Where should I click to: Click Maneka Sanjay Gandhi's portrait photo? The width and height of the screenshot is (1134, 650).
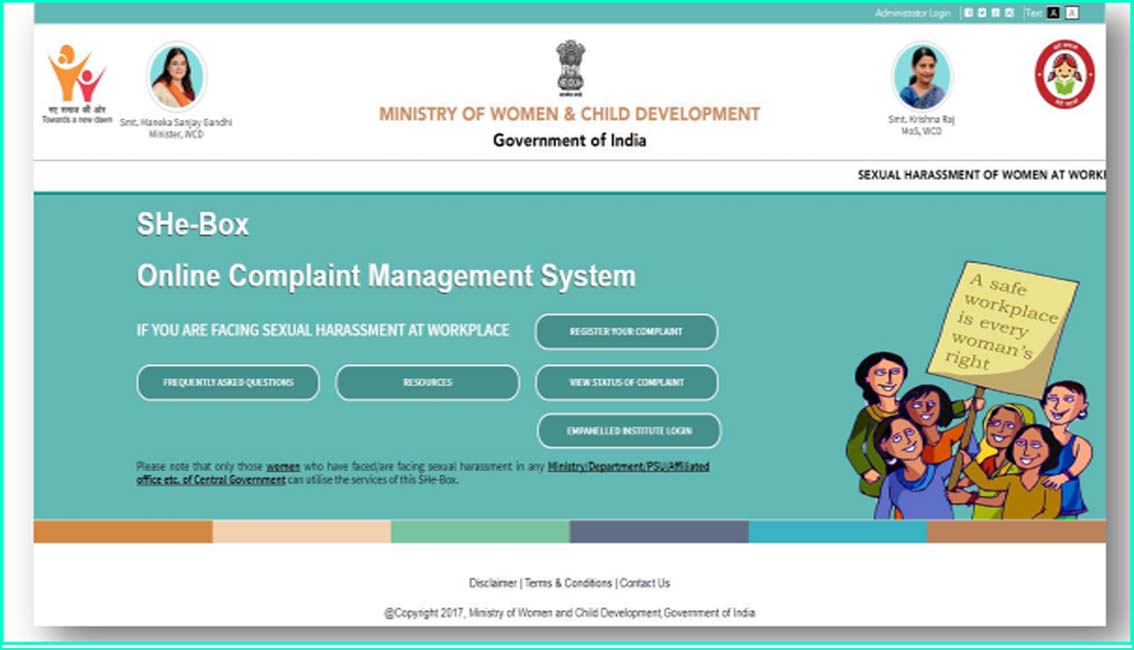coord(176,78)
